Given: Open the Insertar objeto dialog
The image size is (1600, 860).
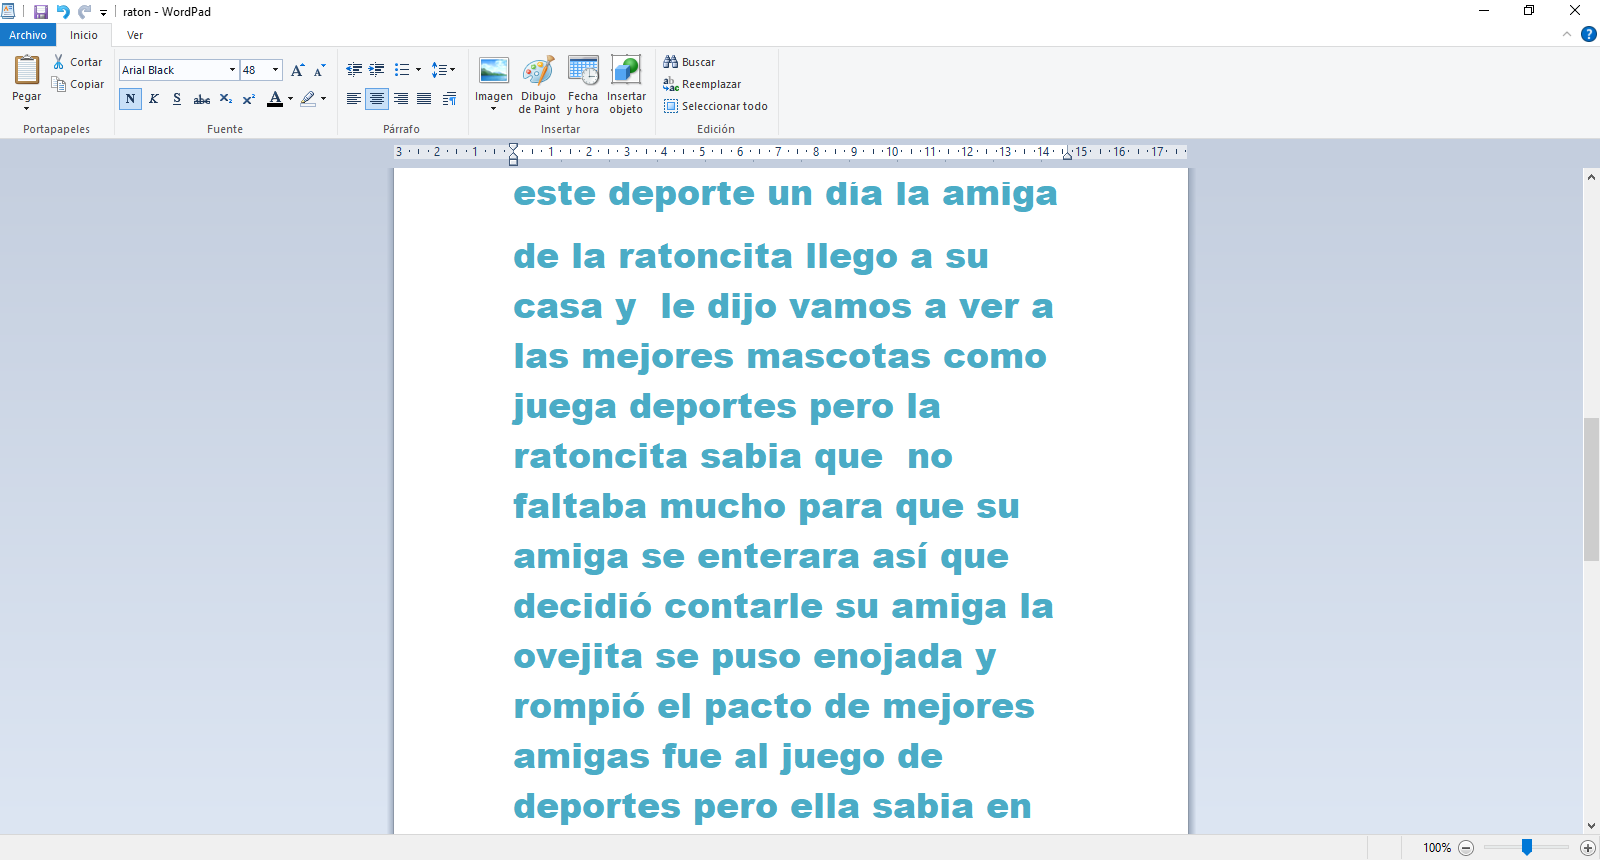Looking at the screenshot, I should tap(626, 71).
